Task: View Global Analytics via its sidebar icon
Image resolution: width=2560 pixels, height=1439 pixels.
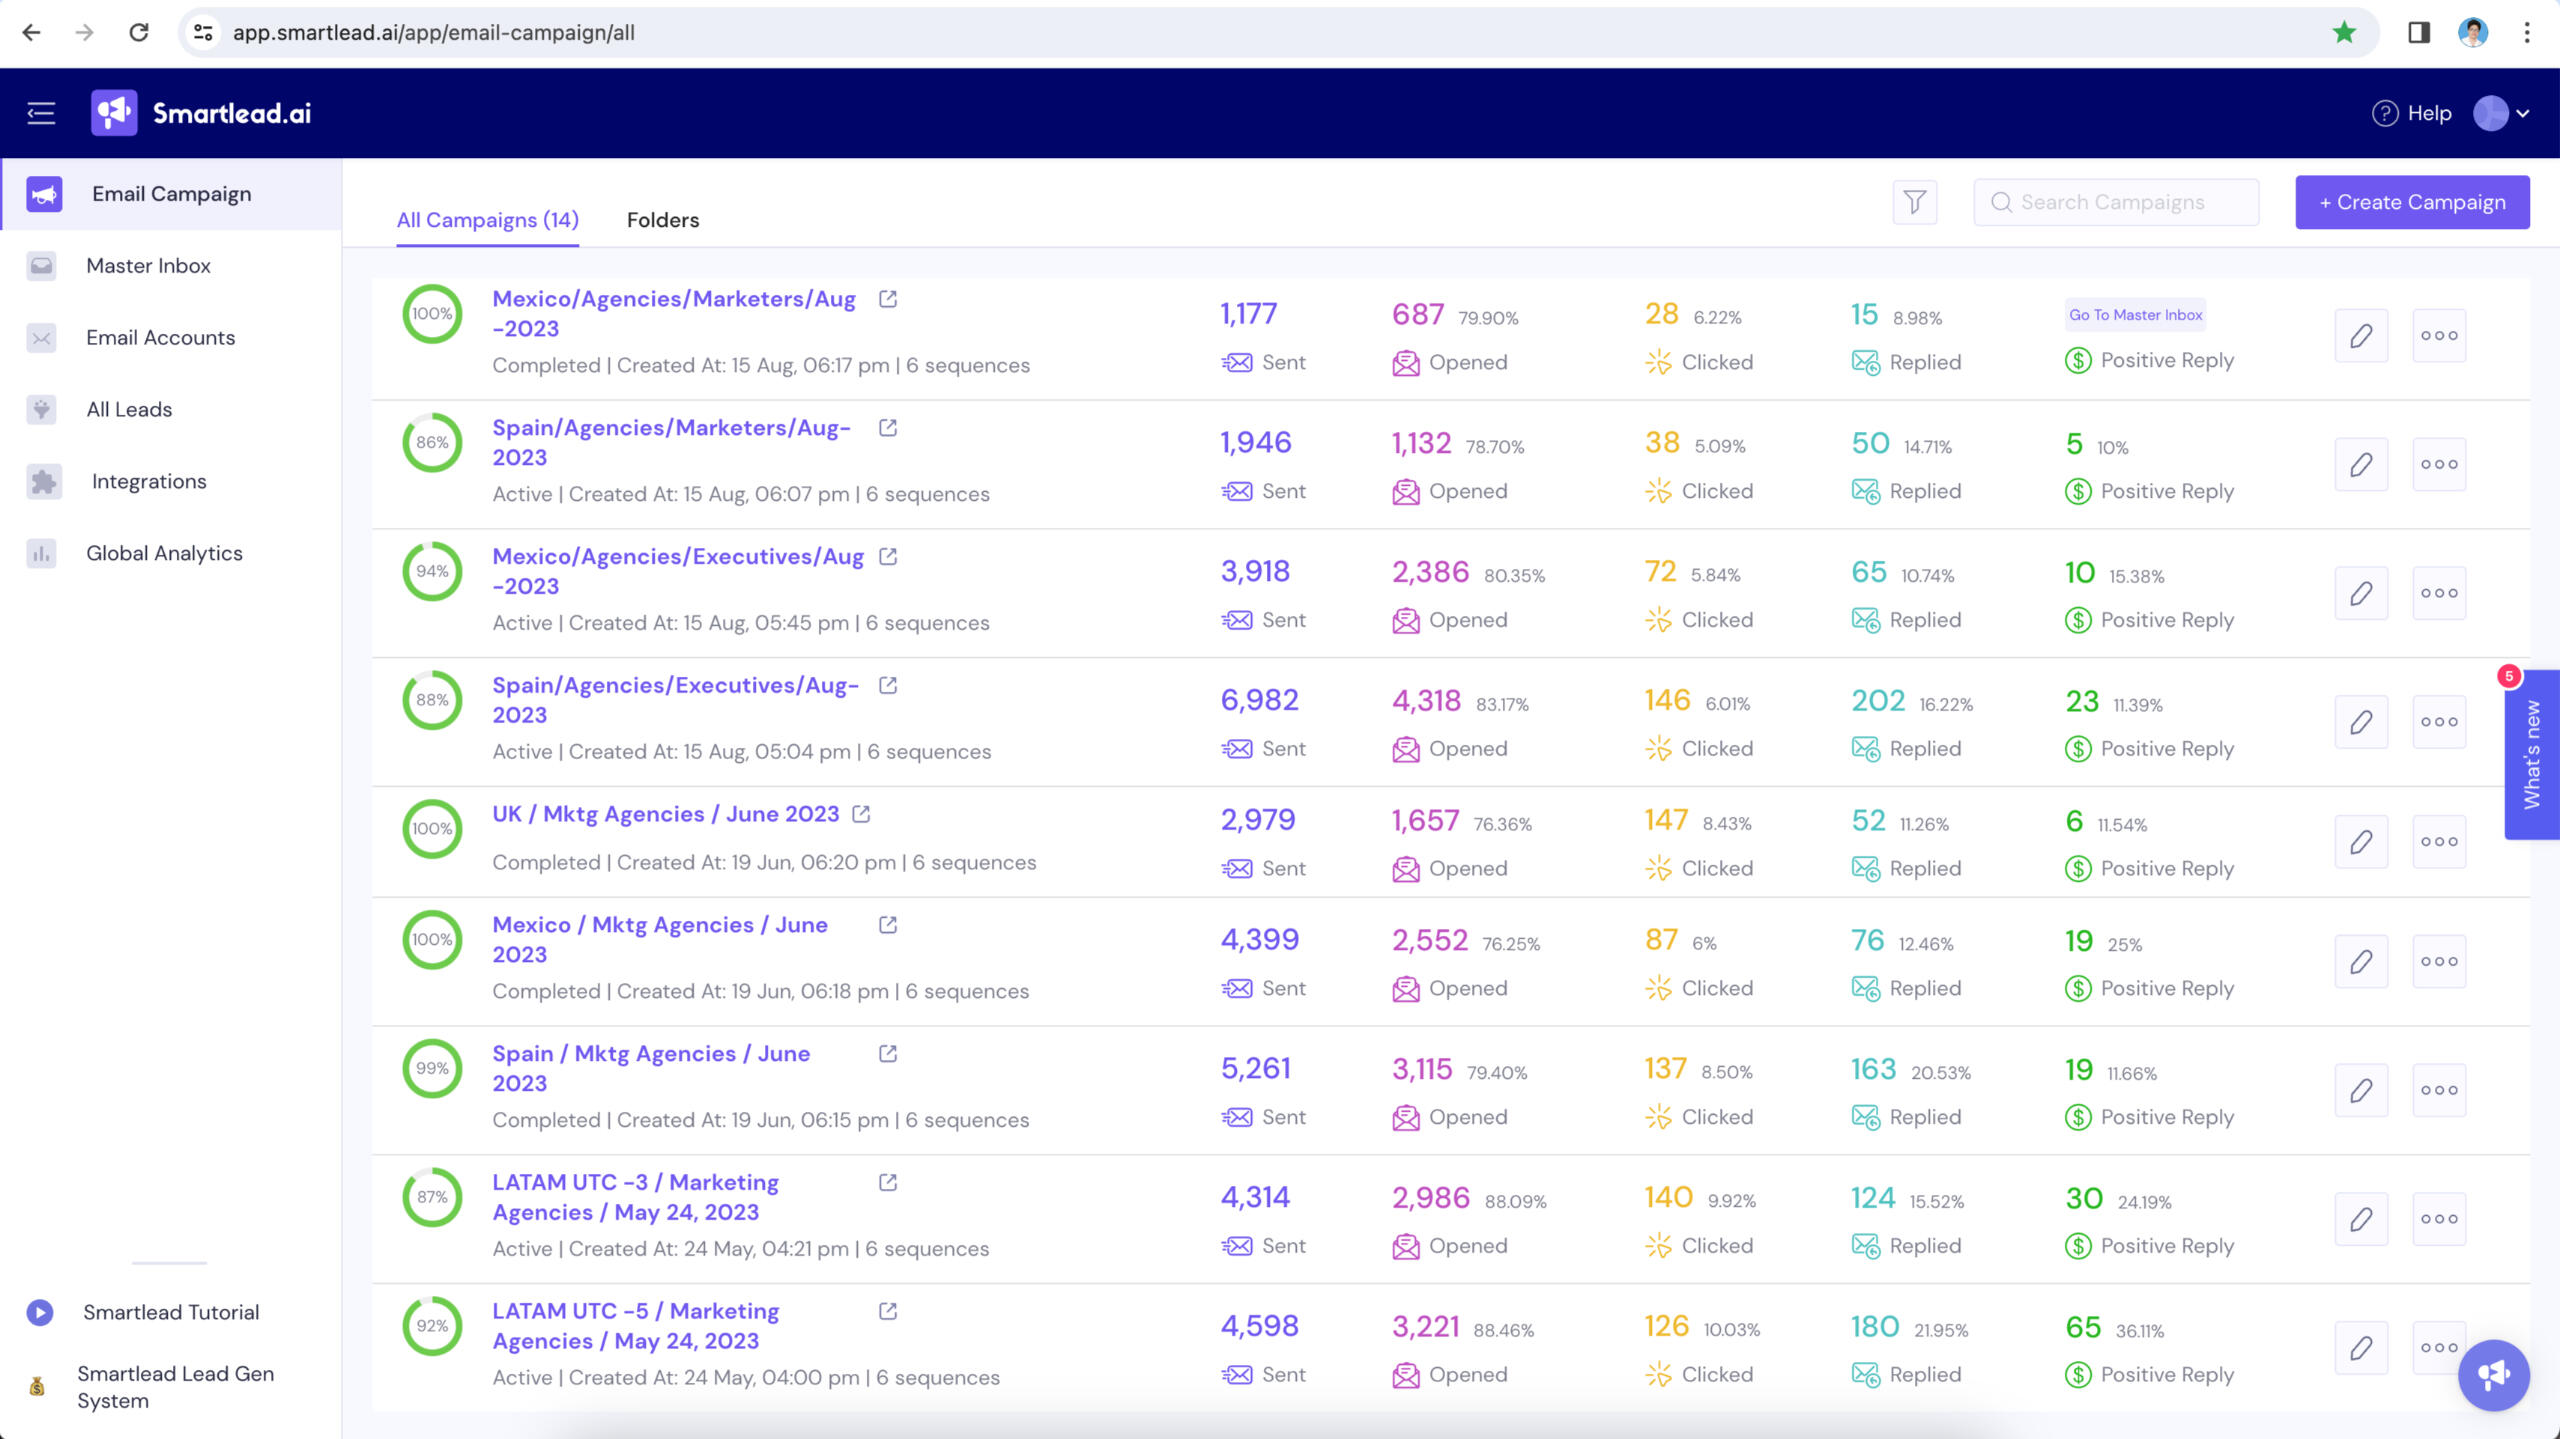Action: [x=41, y=553]
